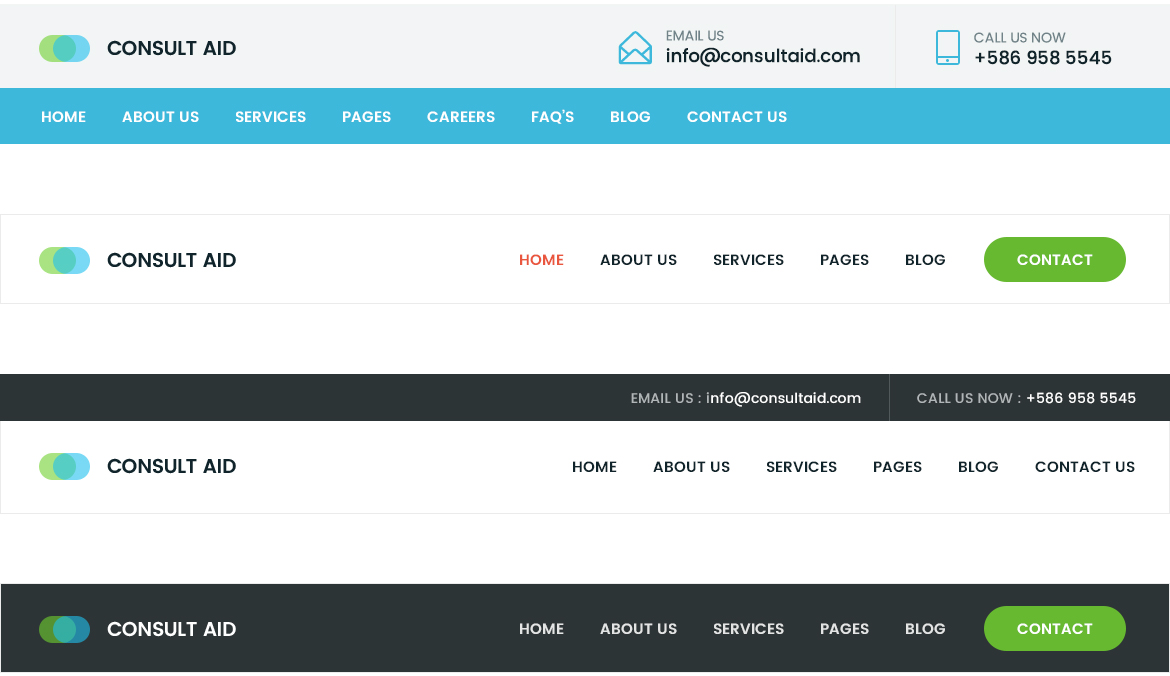The height and width of the screenshot is (676, 1170).
Task: Click info@consultaid.com in the dark top strip
Action: (783, 398)
